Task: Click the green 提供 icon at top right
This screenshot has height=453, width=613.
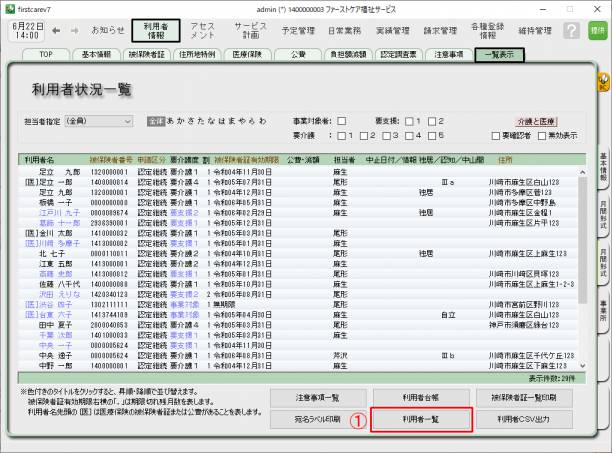Action: coord(597,31)
